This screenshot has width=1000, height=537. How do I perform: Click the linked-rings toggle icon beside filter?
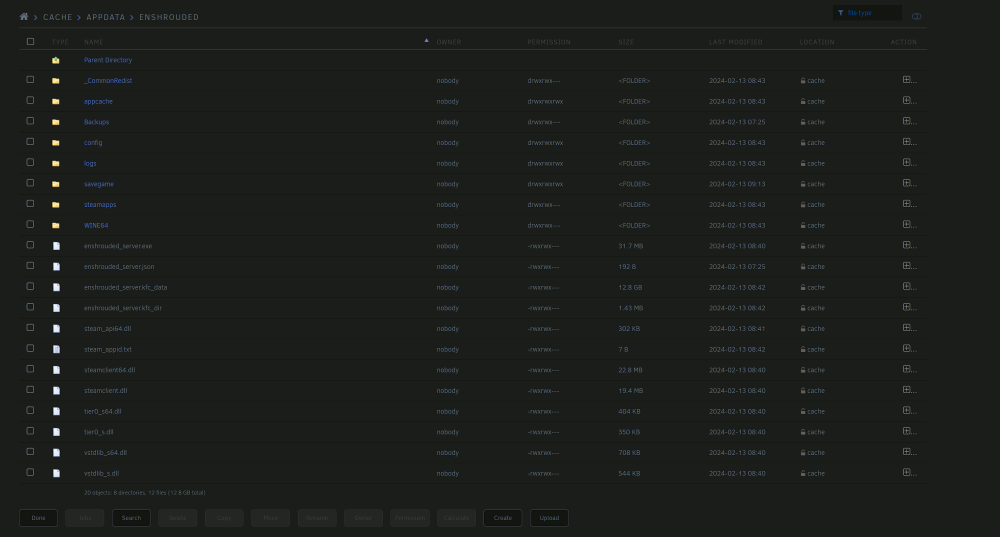coord(916,16)
